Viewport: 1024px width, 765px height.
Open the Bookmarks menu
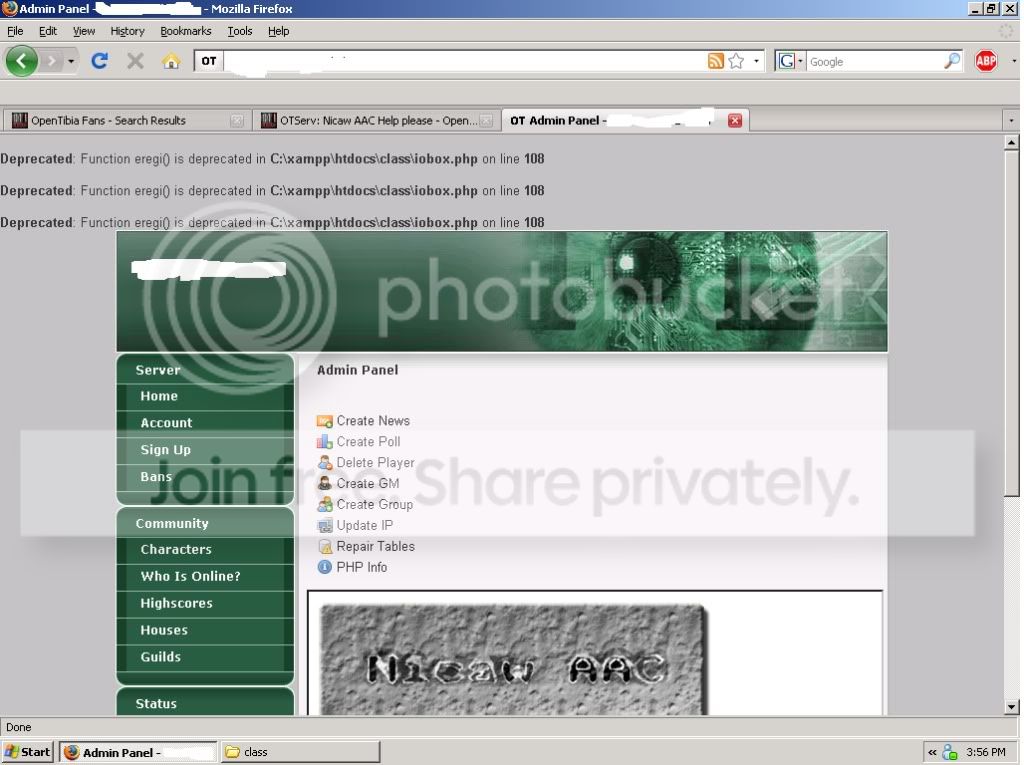coord(185,31)
